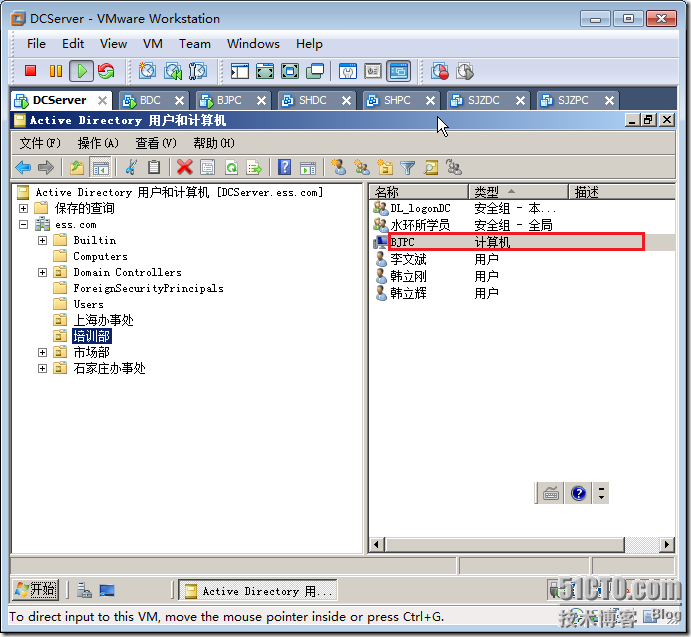691x637 pixels.
Task: Click the Revert to snapshot icon
Action: coord(173,71)
